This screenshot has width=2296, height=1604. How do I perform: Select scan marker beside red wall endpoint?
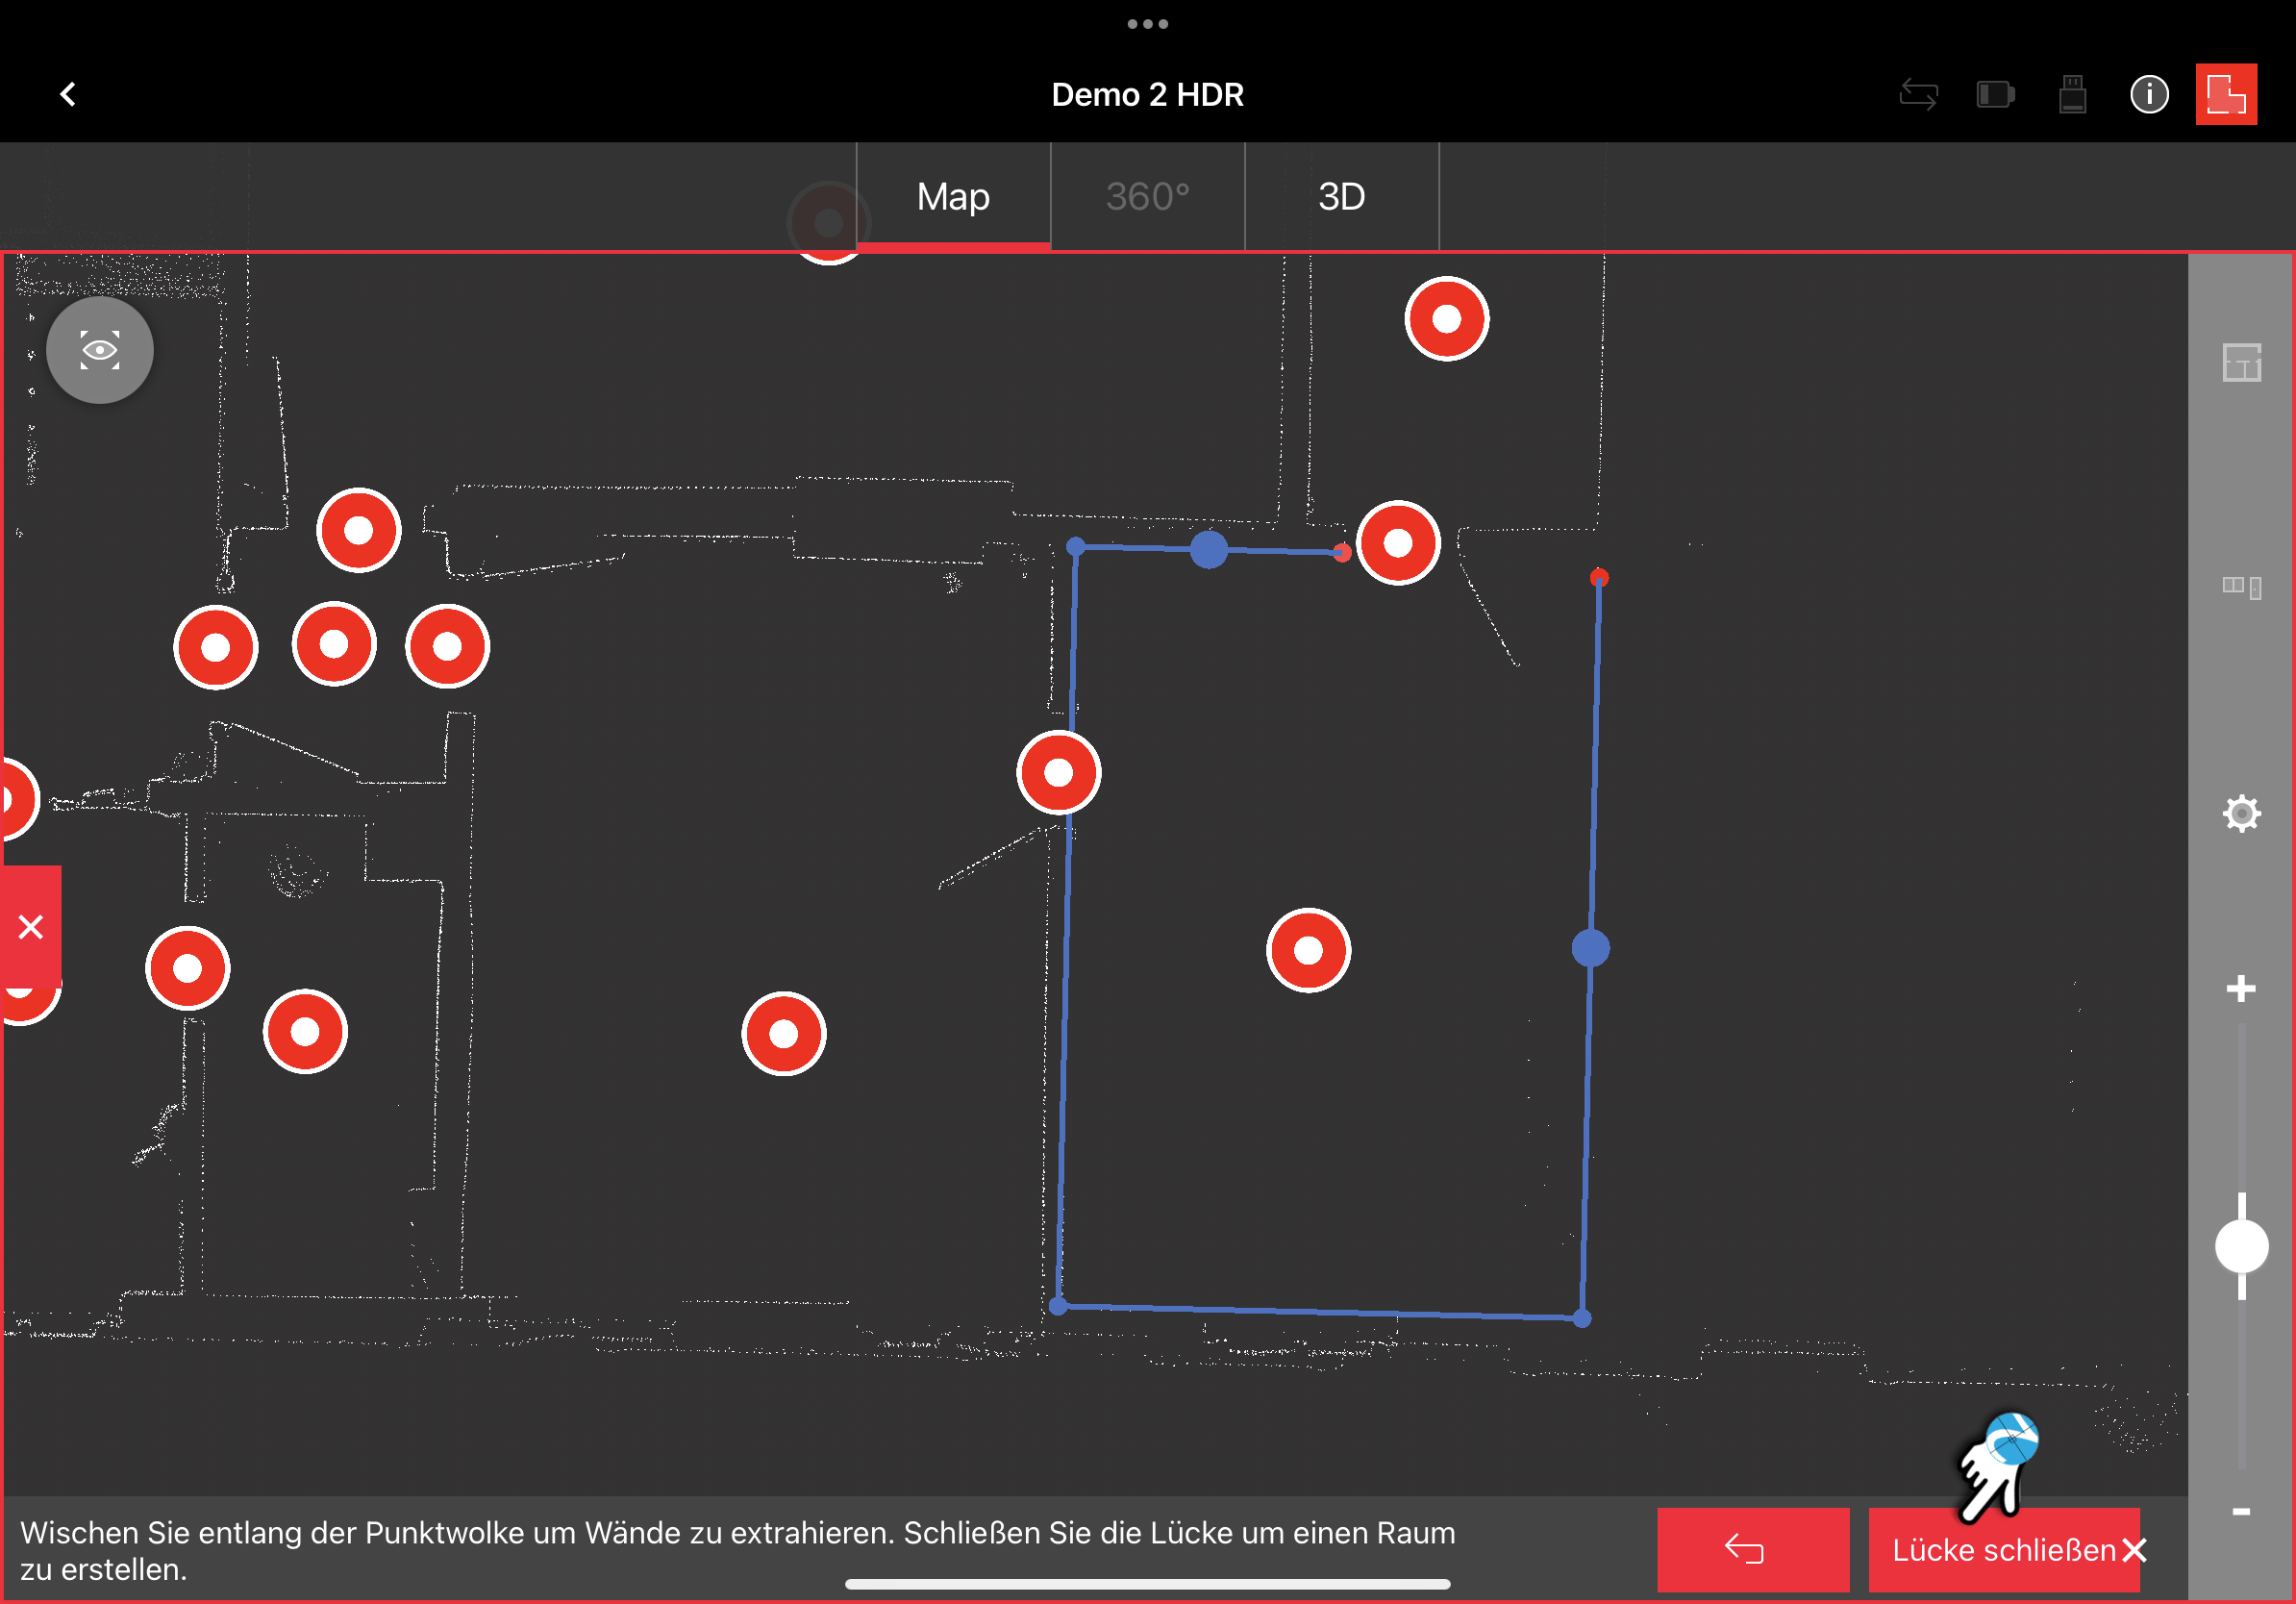(x=1397, y=543)
